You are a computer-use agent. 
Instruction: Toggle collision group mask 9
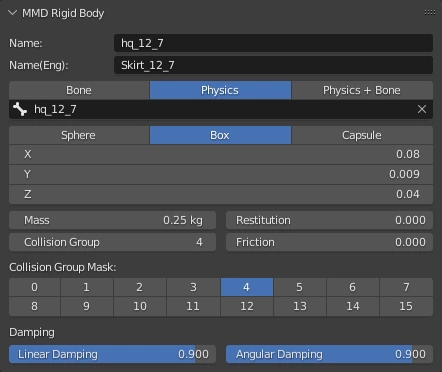[87, 306]
